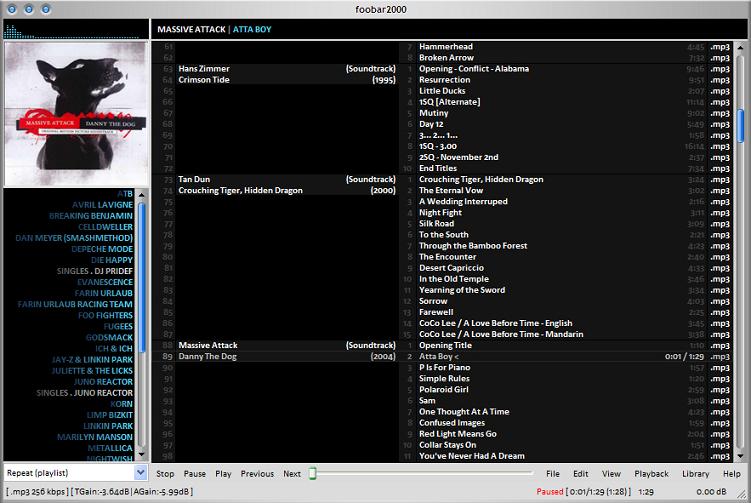
Task: Select the track Night Fight
Action: (440, 212)
